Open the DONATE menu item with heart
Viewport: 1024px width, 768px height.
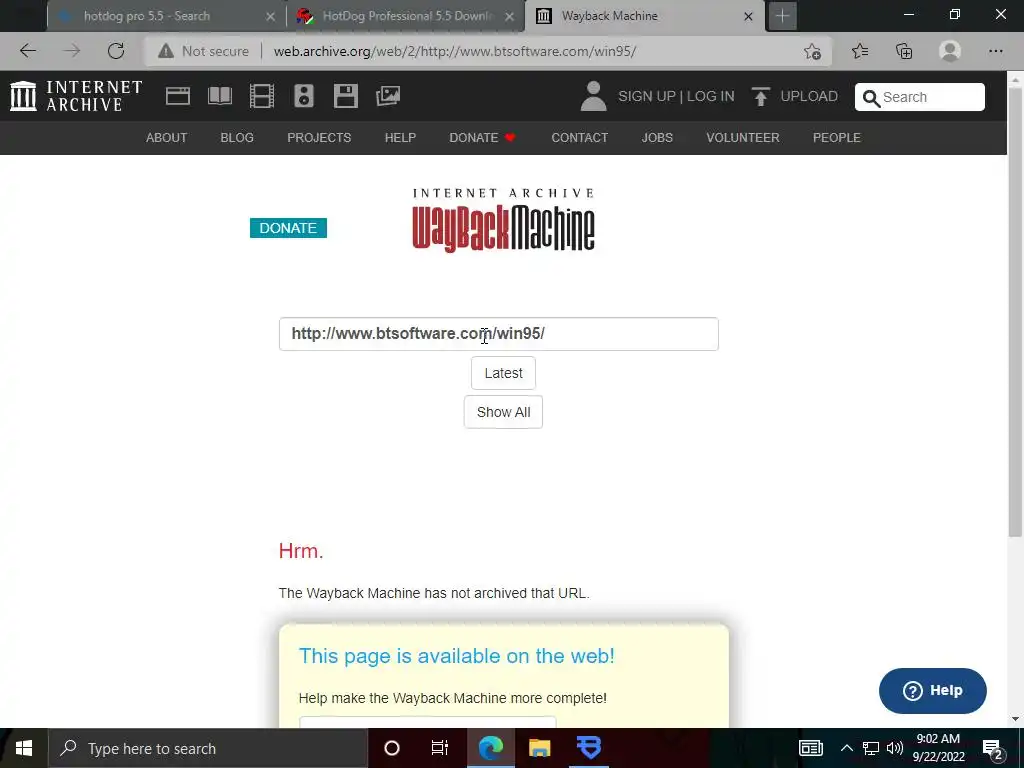[x=483, y=138]
